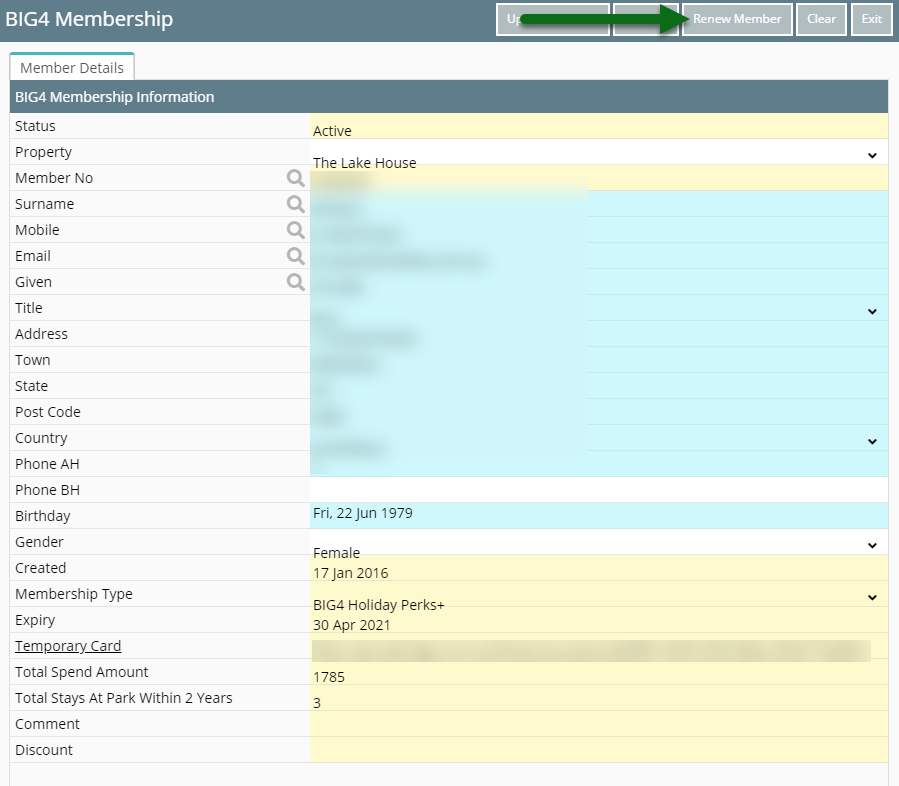The width and height of the screenshot is (899, 786).
Task: Click the Email search magnifier icon
Action: pyautogui.click(x=295, y=256)
